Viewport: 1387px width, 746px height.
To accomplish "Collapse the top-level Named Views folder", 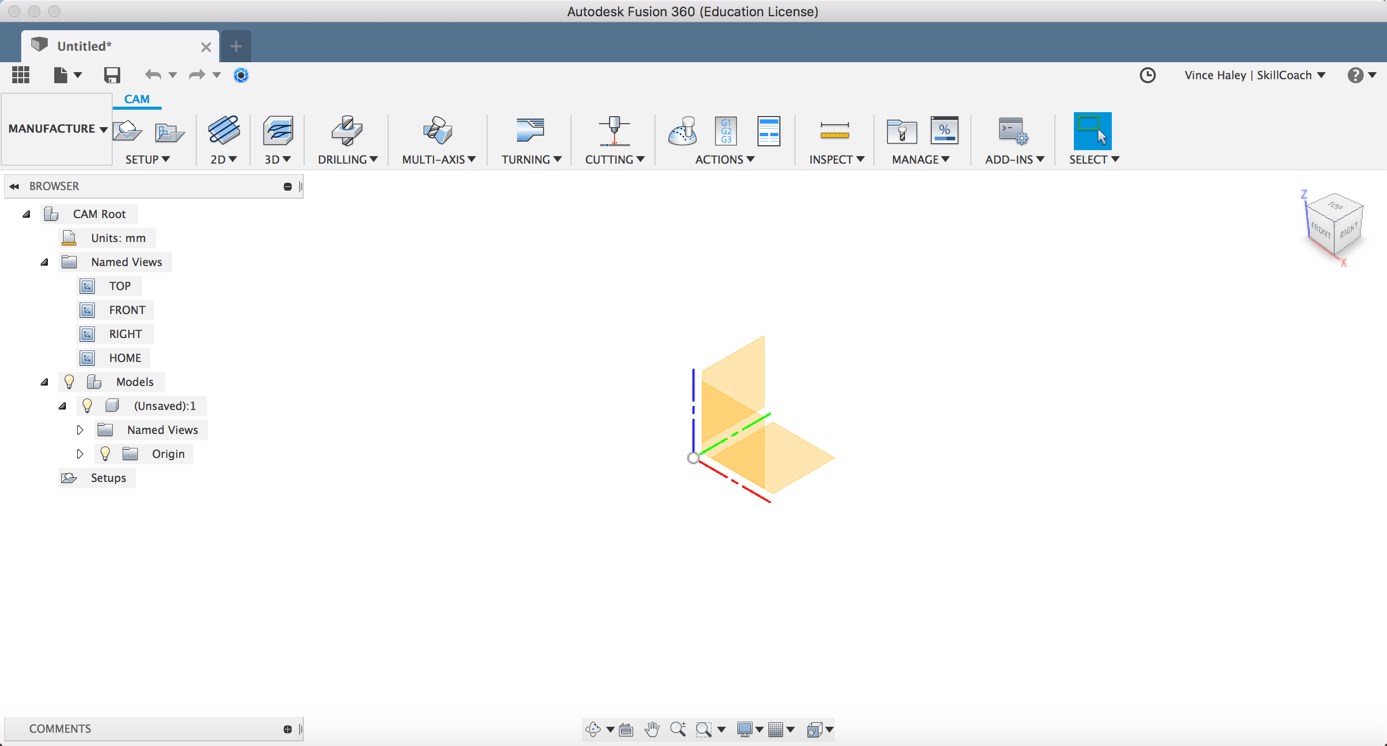I will point(45,262).
